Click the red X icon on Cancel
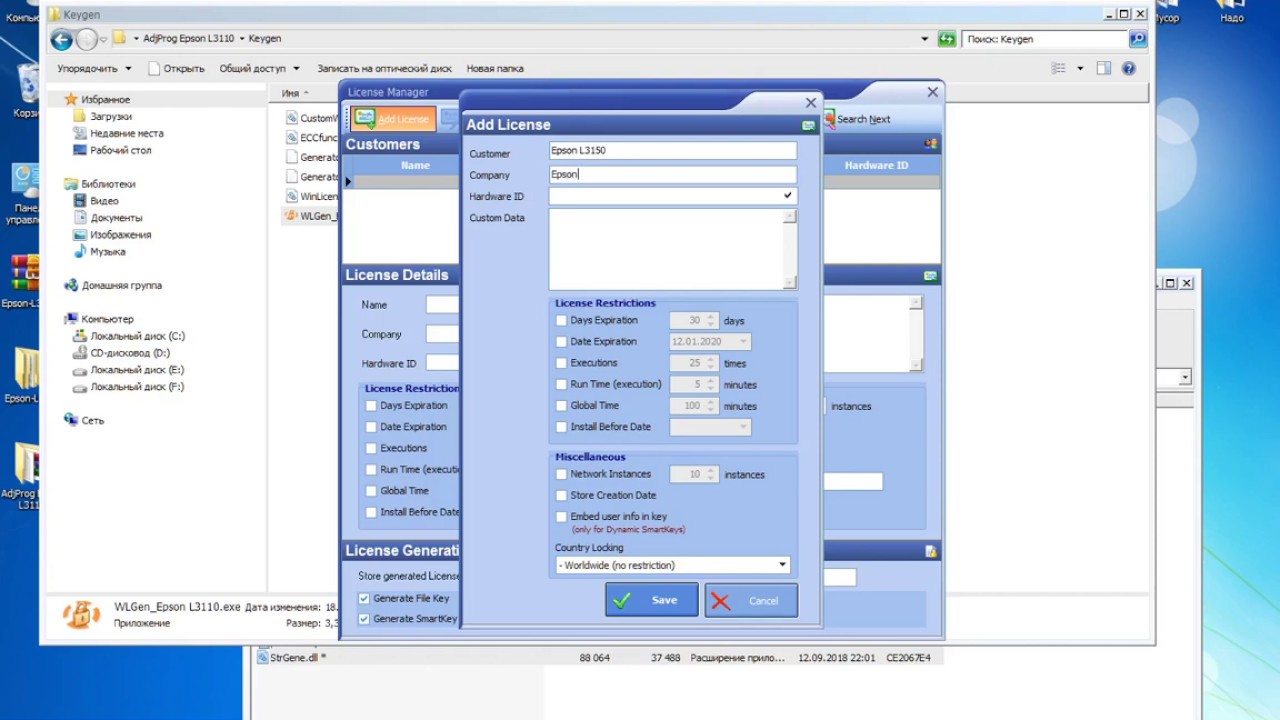Screen dimensions: 1280x720 [x=720, y=601]
